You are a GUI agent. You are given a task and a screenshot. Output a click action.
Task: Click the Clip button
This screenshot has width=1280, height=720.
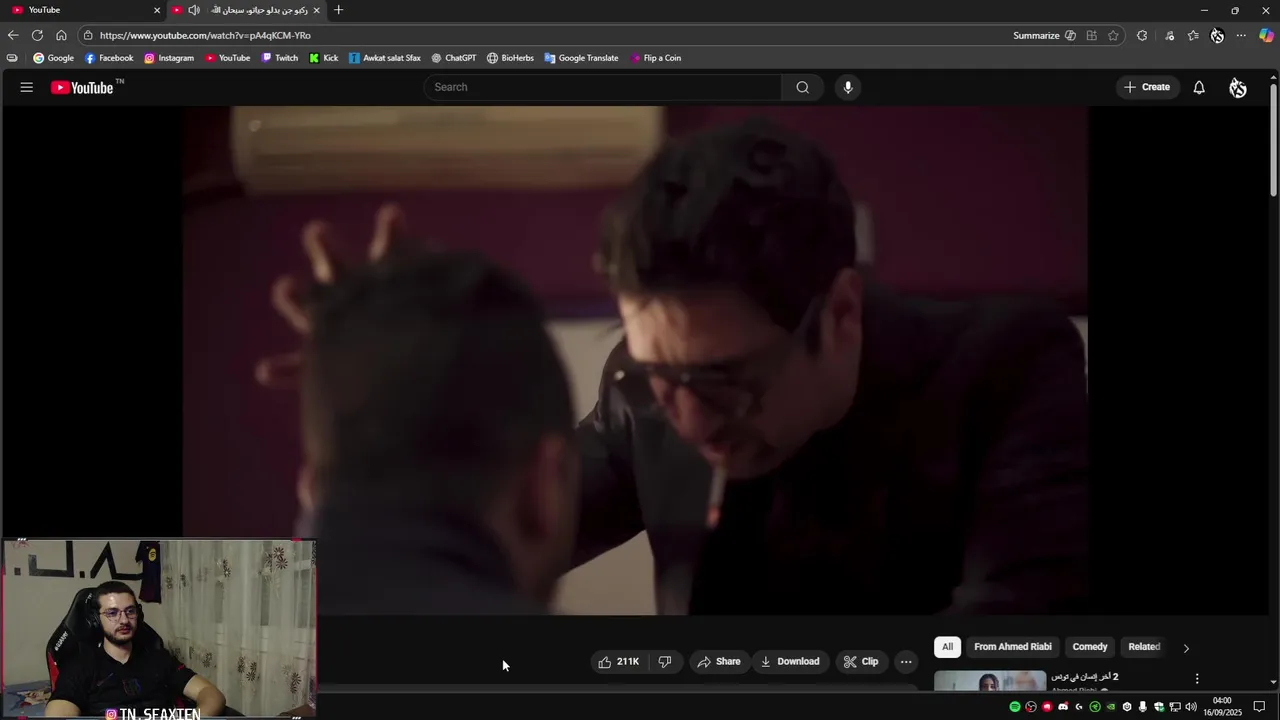[861, 662]
